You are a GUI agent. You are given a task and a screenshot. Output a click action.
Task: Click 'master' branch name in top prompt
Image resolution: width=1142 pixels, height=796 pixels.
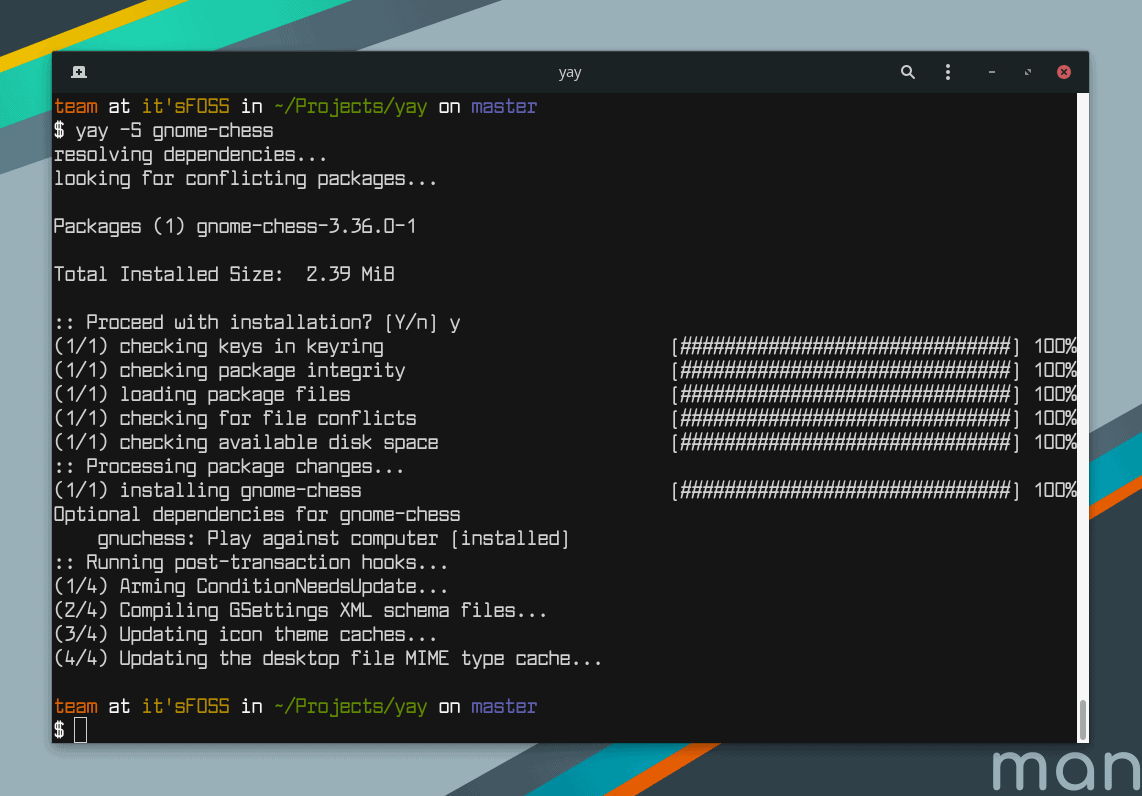(x=504, y=107)
